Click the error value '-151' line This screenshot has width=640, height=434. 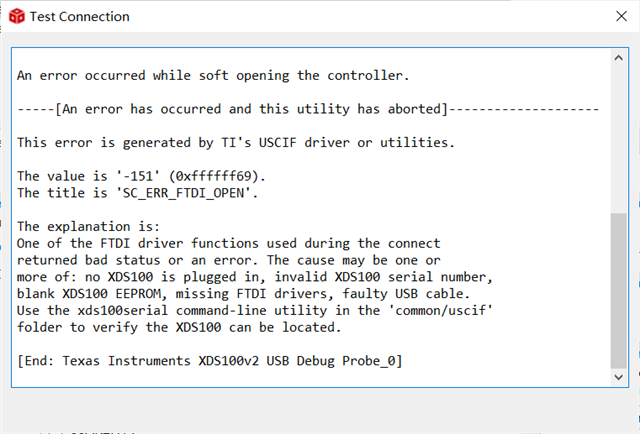[x=140, y=176]
